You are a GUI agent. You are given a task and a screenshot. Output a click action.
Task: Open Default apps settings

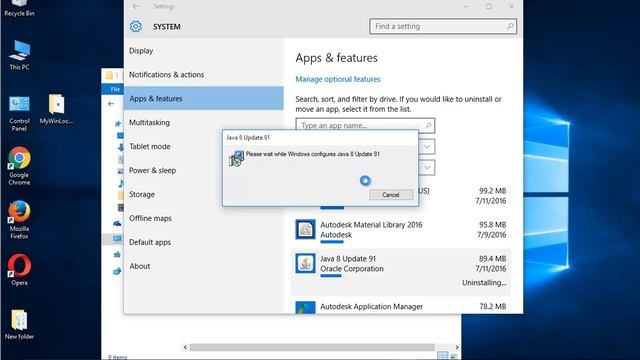[x=203, y=242]
